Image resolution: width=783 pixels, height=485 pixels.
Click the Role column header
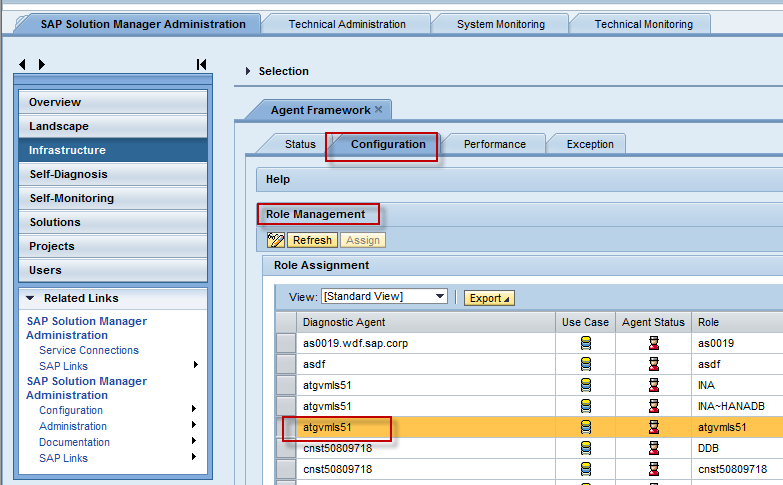click(737, 322)
